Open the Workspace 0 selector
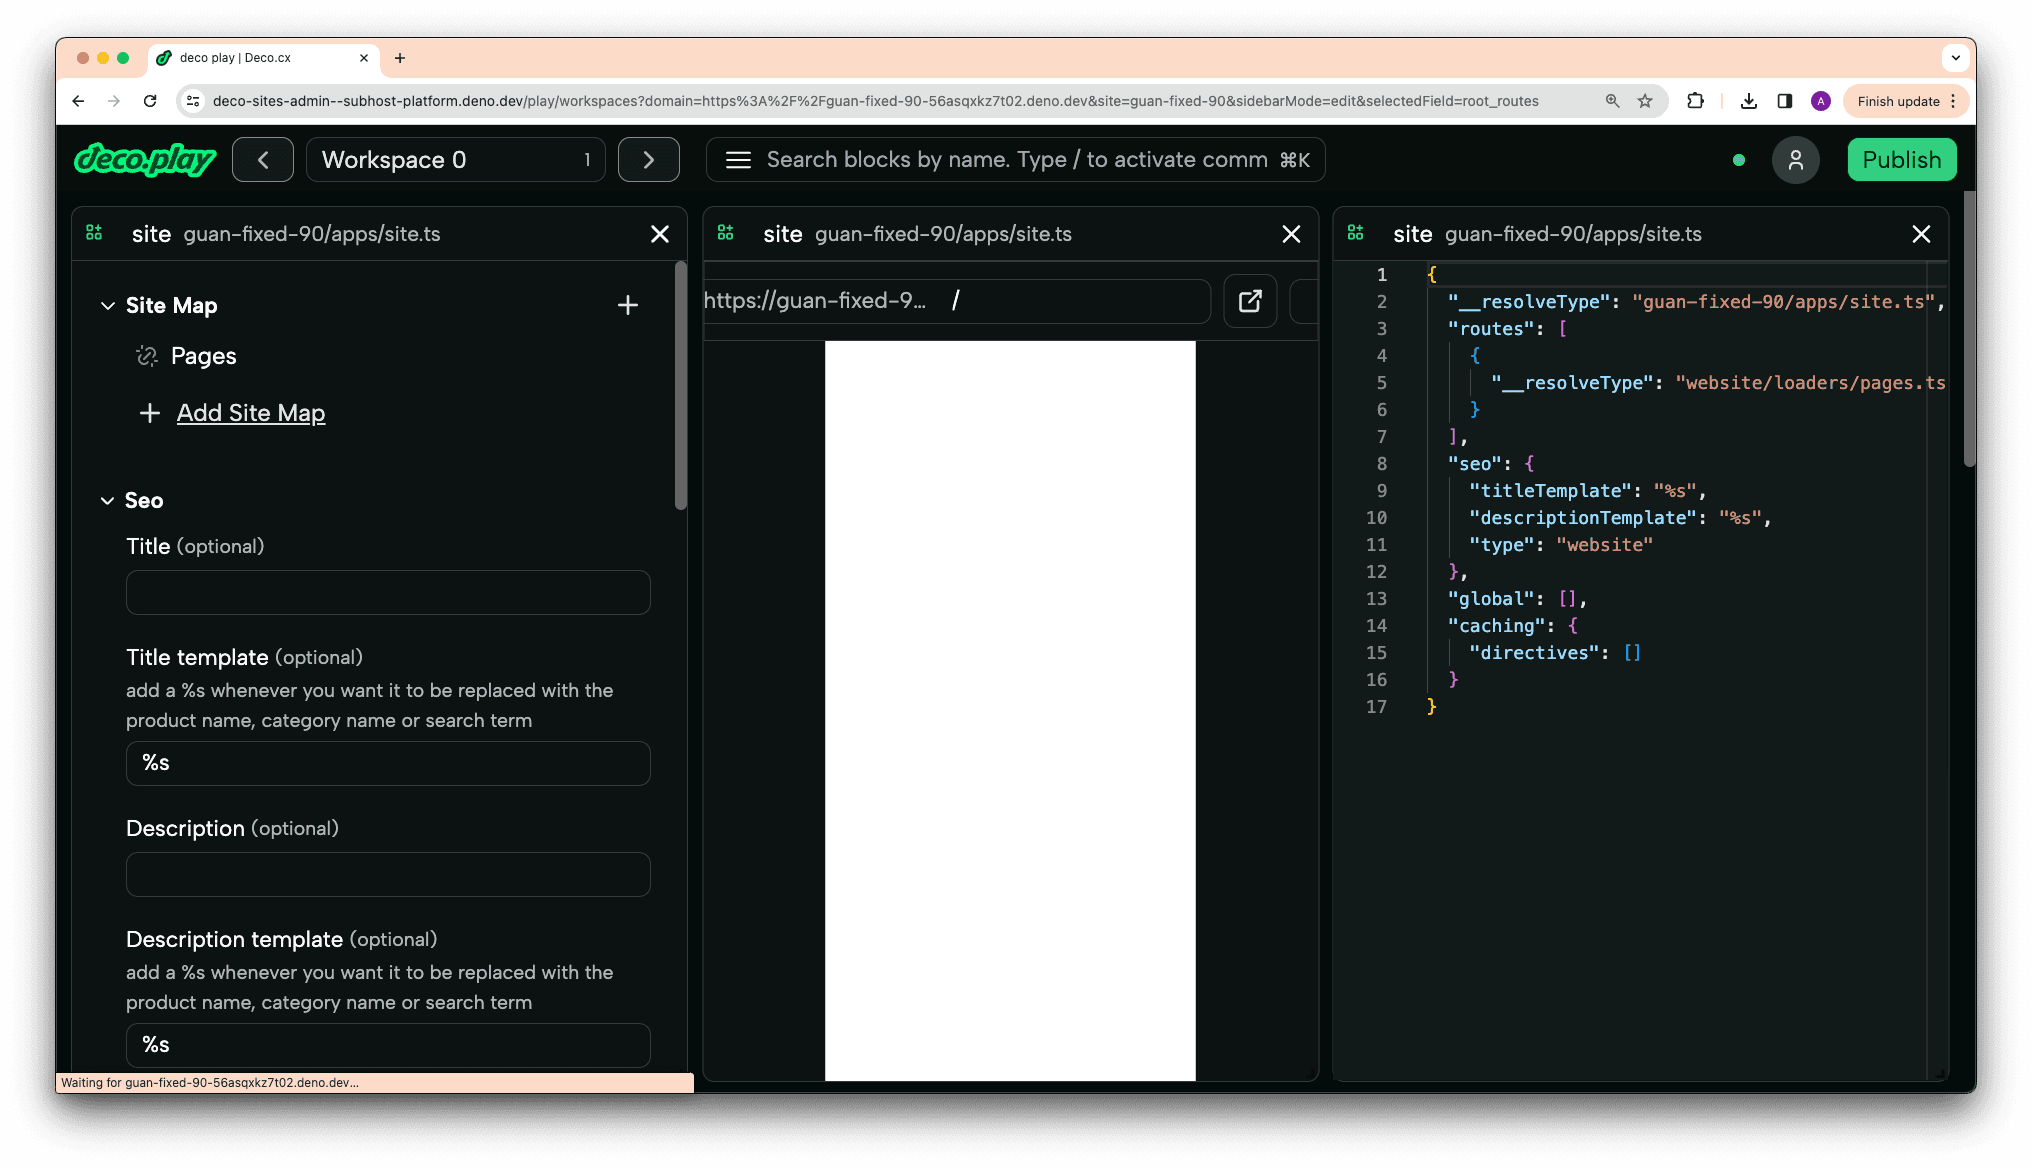 coord(456,160)
